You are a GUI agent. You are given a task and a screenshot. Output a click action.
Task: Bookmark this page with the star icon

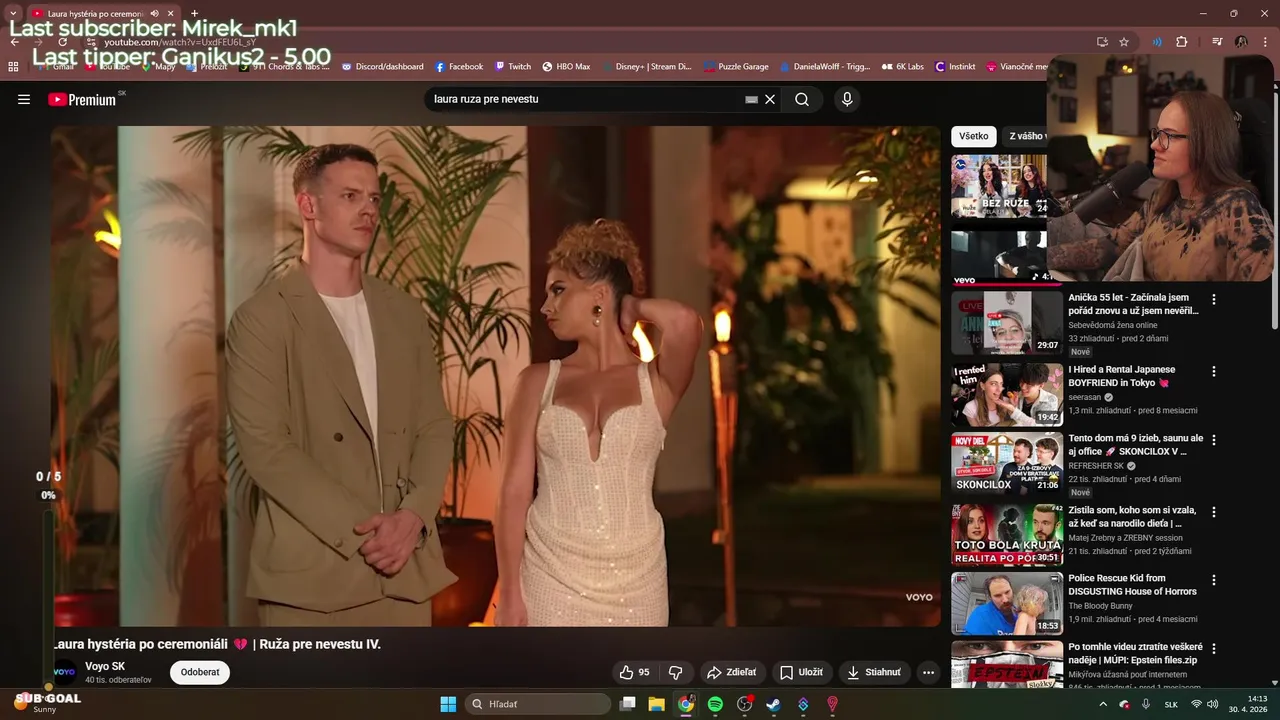[x=1124, y=42]
